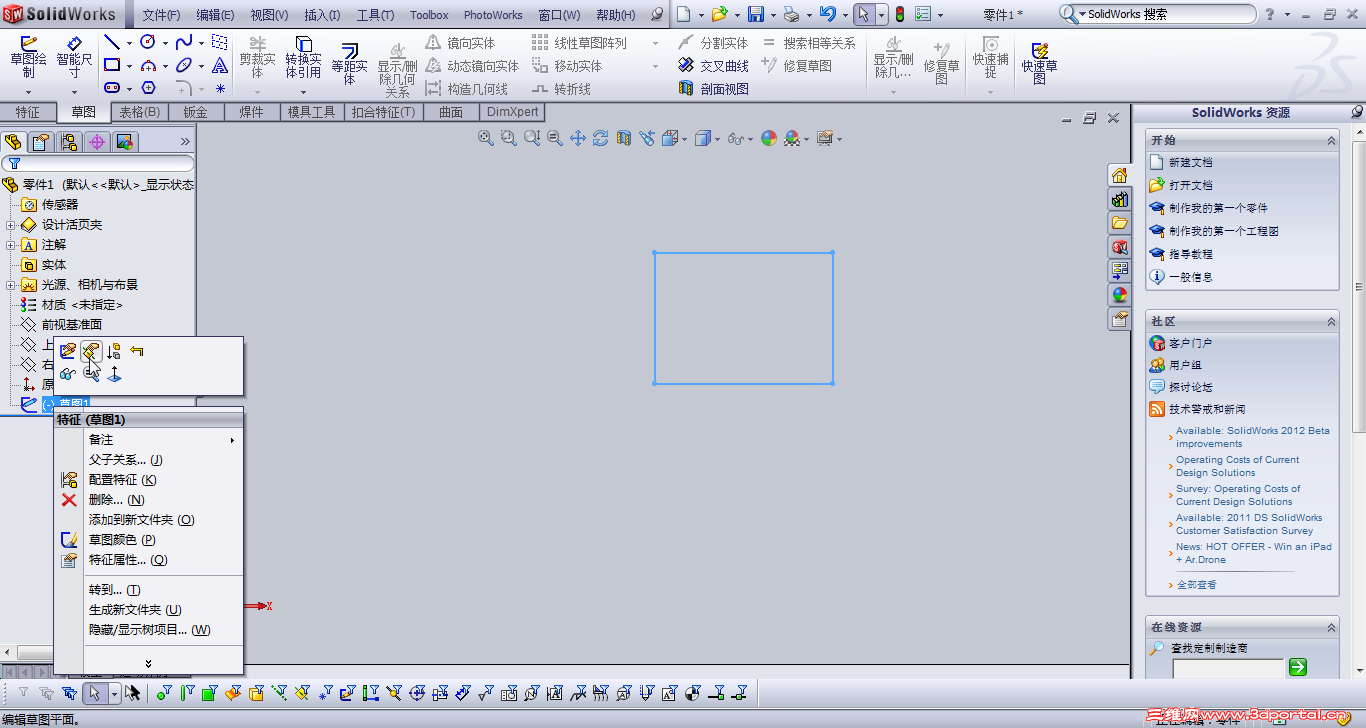The width and height of the screenshot is (1366, 728).
Task: Expand the 设计活页夹 tree node
Action: click(x=10, y=225)
